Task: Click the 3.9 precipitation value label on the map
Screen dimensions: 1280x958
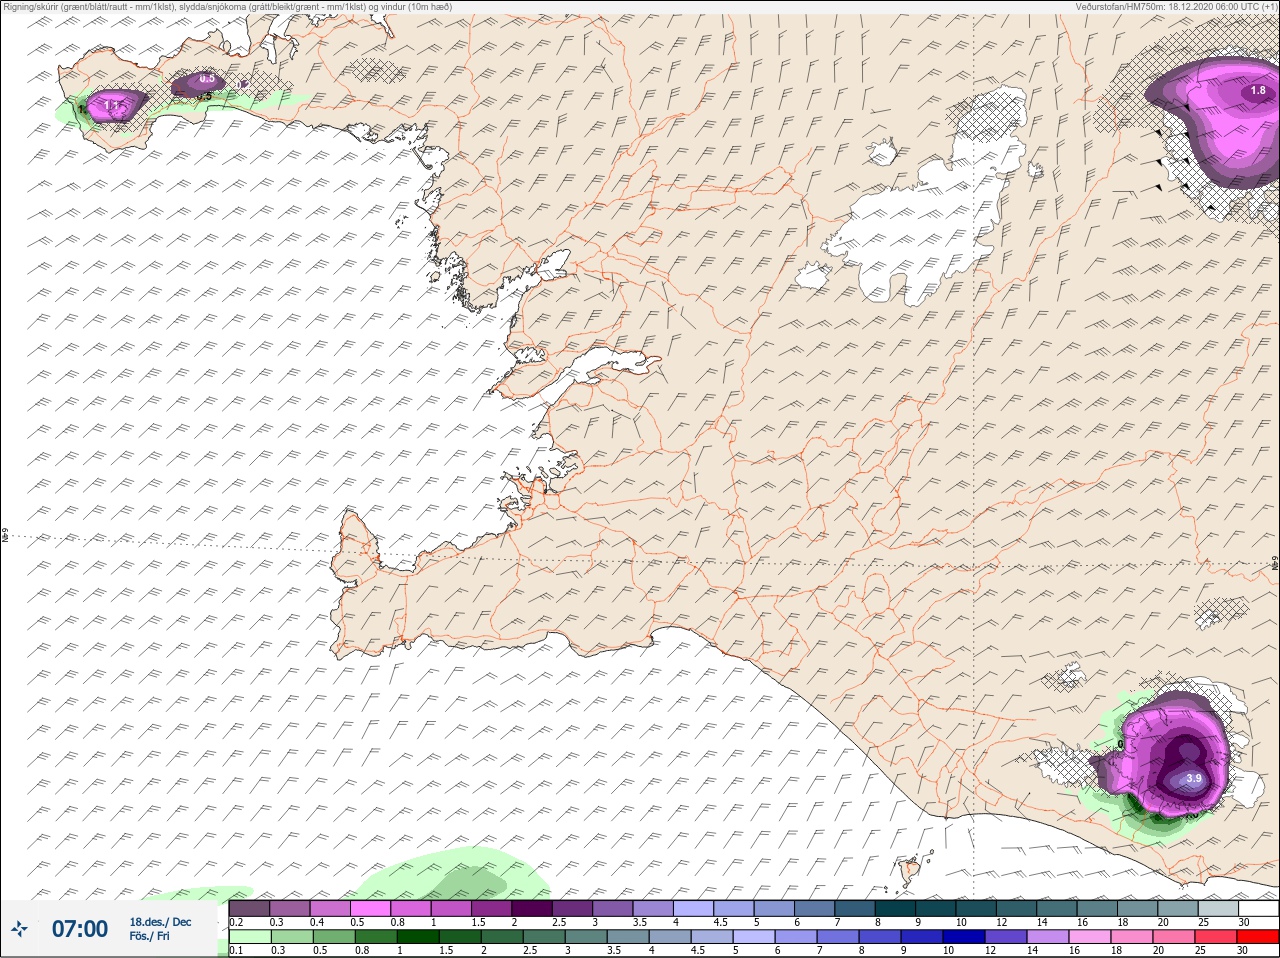Action: (x=1193, y=778)
